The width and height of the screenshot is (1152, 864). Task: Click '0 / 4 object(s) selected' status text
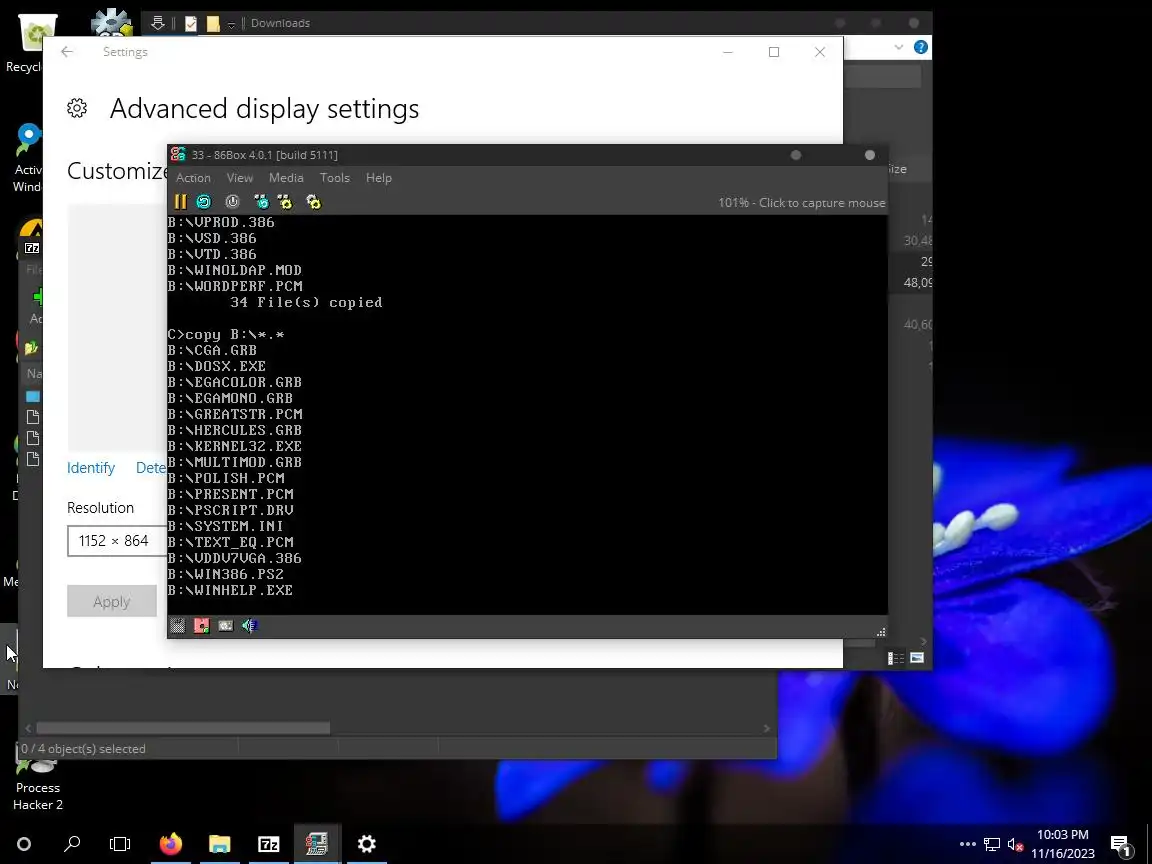pos(83,749)
